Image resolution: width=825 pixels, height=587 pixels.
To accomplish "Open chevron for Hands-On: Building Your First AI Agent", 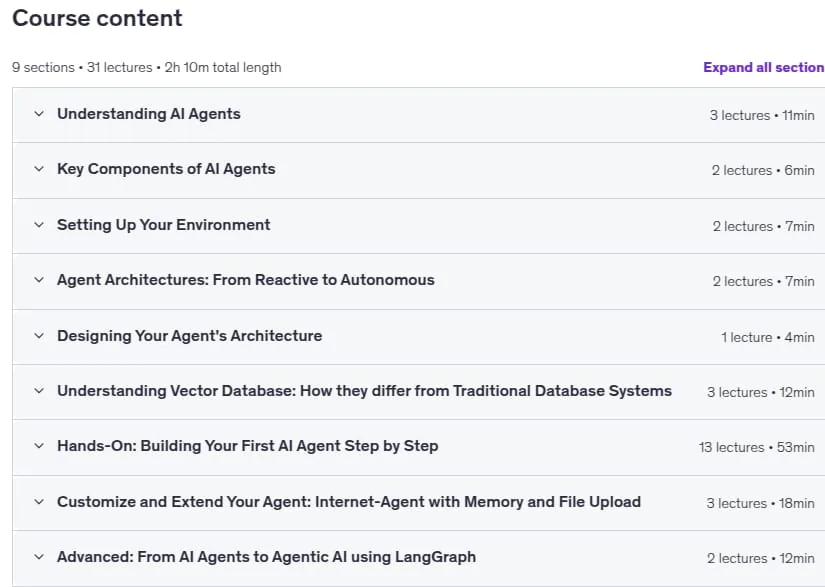I will (x=39, y=446).
